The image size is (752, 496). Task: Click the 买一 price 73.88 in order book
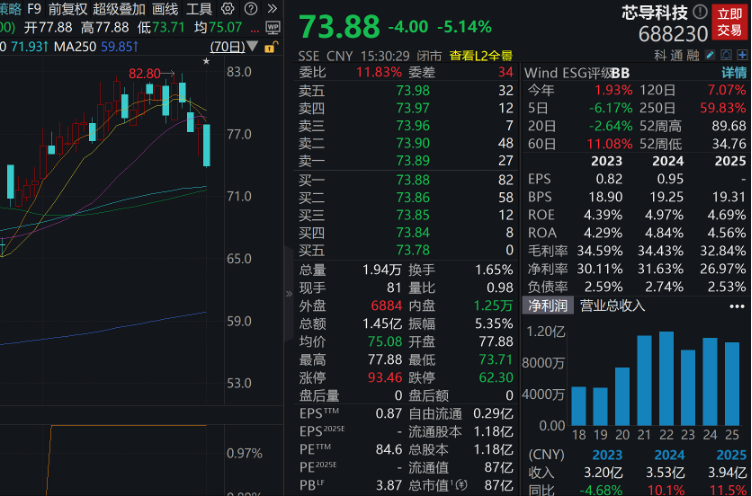pos(413,180)
